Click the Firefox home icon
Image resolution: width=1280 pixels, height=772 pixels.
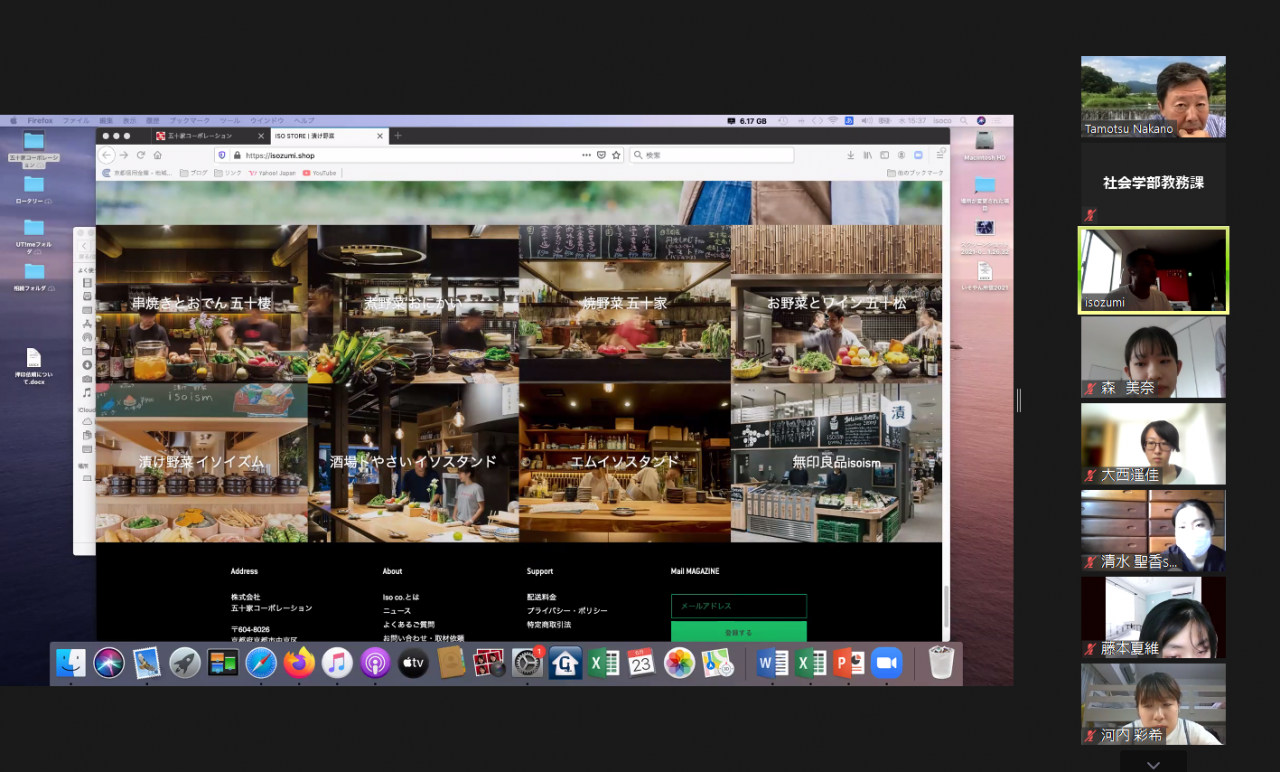158,155
